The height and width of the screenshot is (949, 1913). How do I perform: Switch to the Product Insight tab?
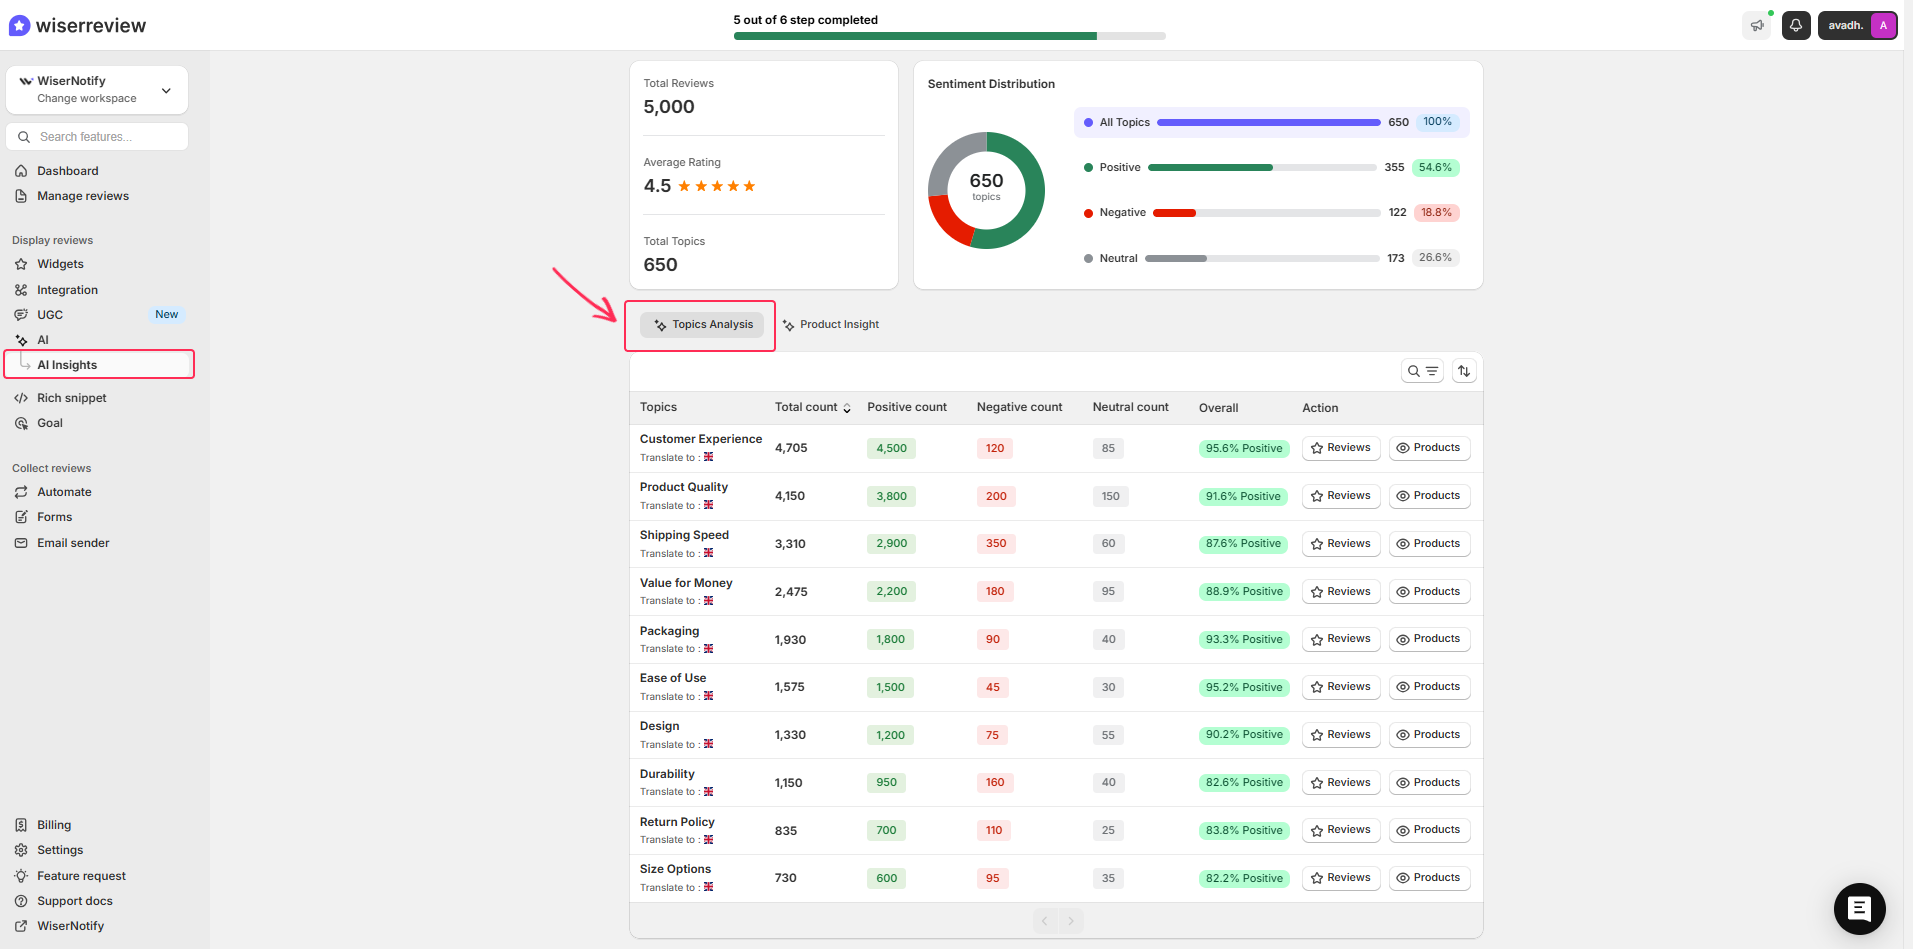click(x=831, y=325)
